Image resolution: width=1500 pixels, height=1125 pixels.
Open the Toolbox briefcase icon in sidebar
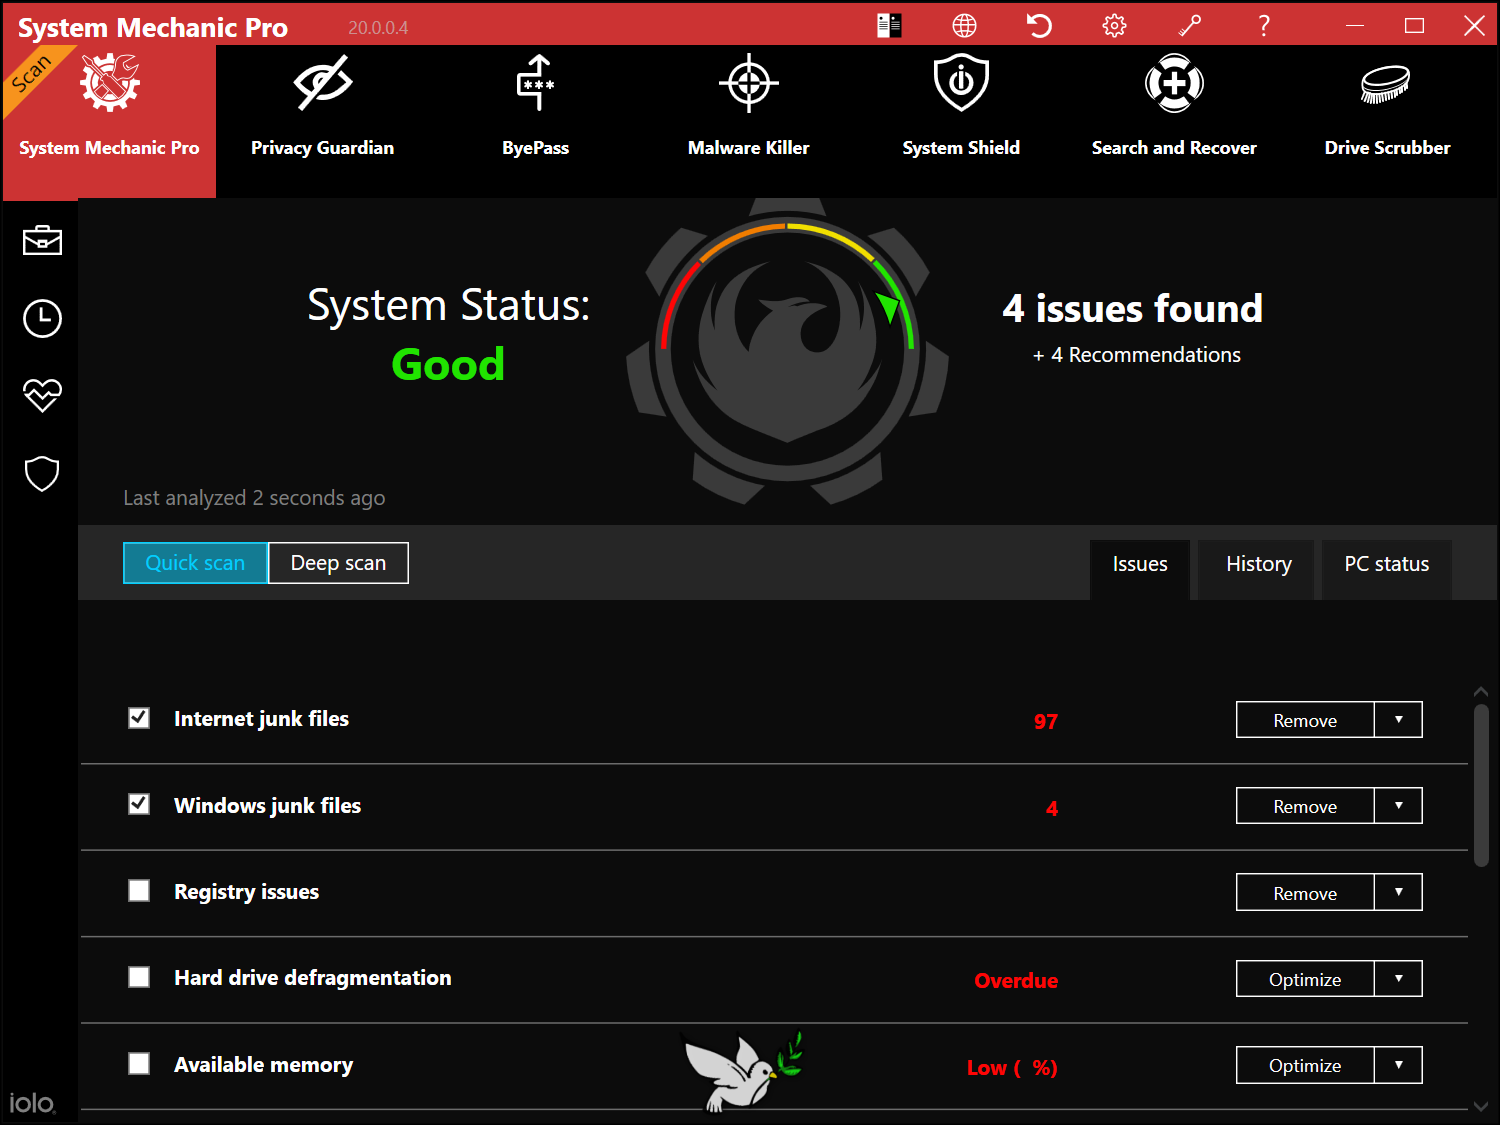click(42, 241)
